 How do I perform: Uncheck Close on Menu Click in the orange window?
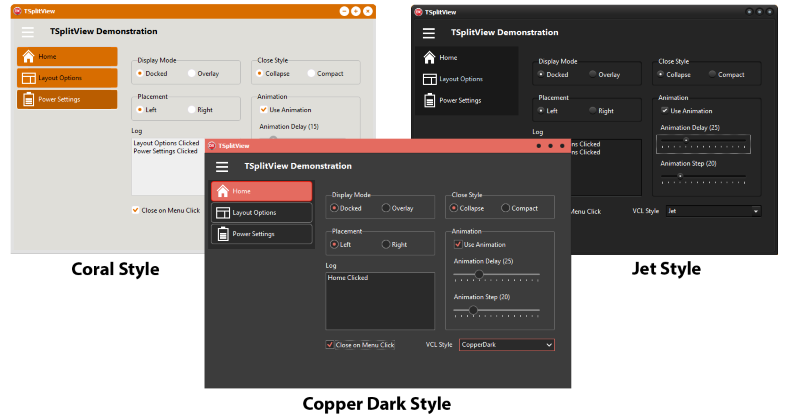135,210
